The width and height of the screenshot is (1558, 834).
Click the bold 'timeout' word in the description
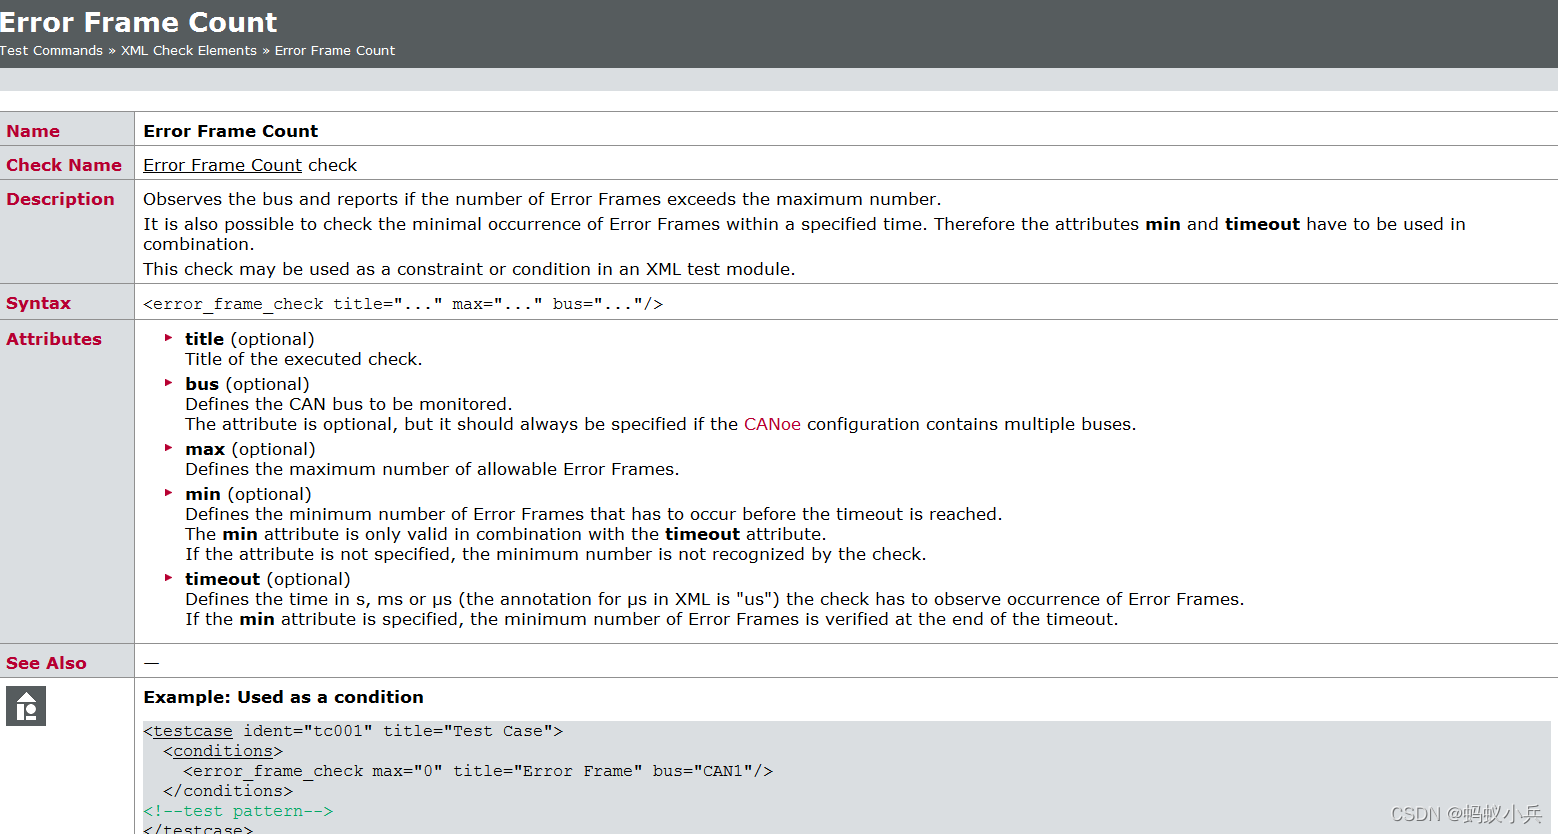[x=1262, y=224]
